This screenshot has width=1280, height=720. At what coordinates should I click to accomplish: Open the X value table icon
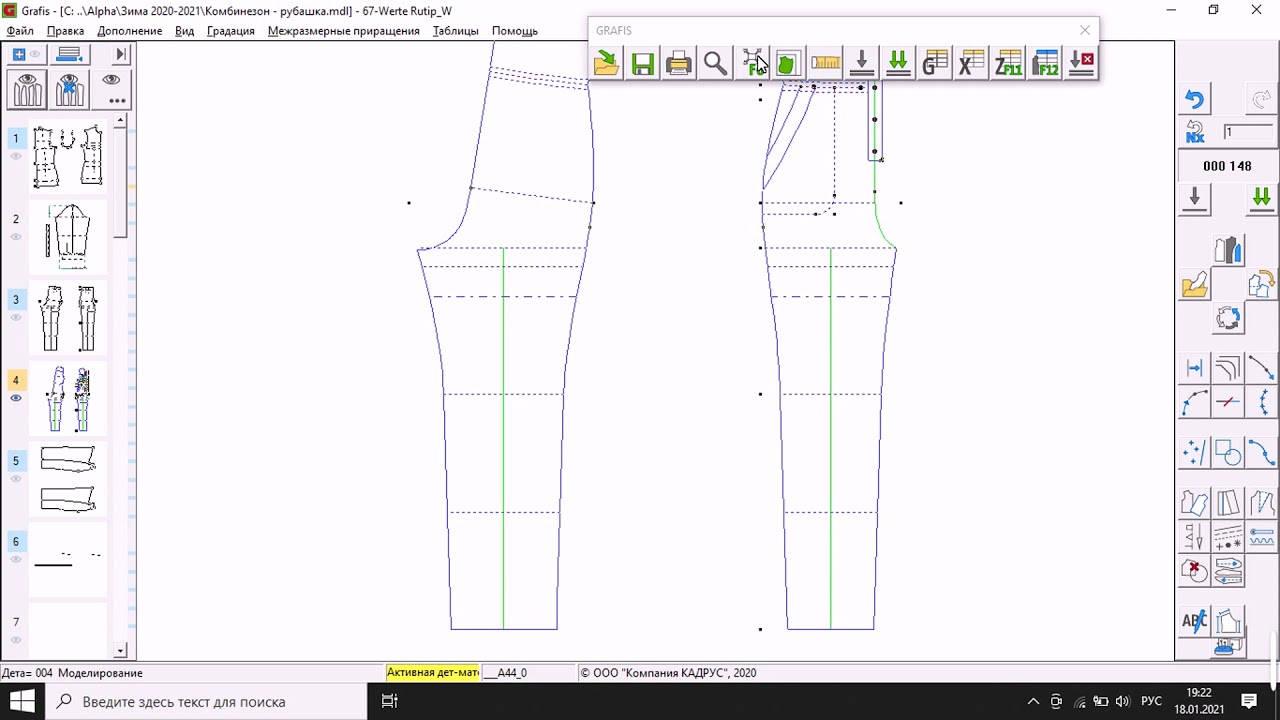coord(971,64)
